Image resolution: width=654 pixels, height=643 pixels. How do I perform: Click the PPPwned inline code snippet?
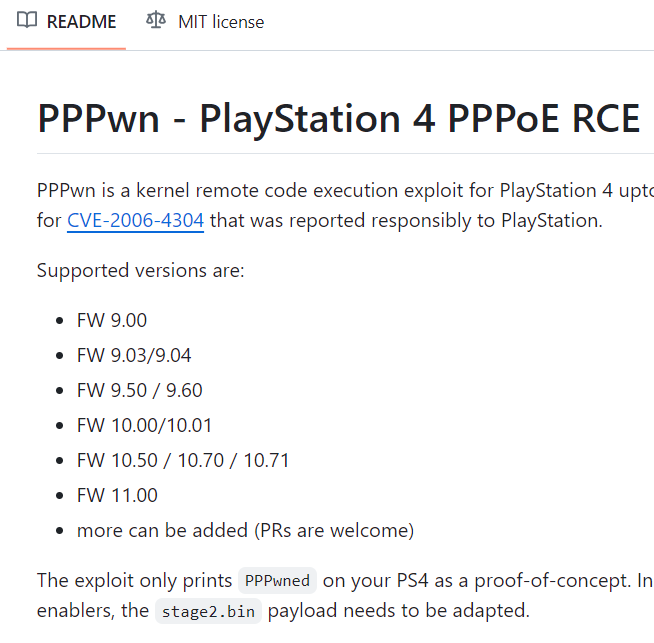(277, 580)
